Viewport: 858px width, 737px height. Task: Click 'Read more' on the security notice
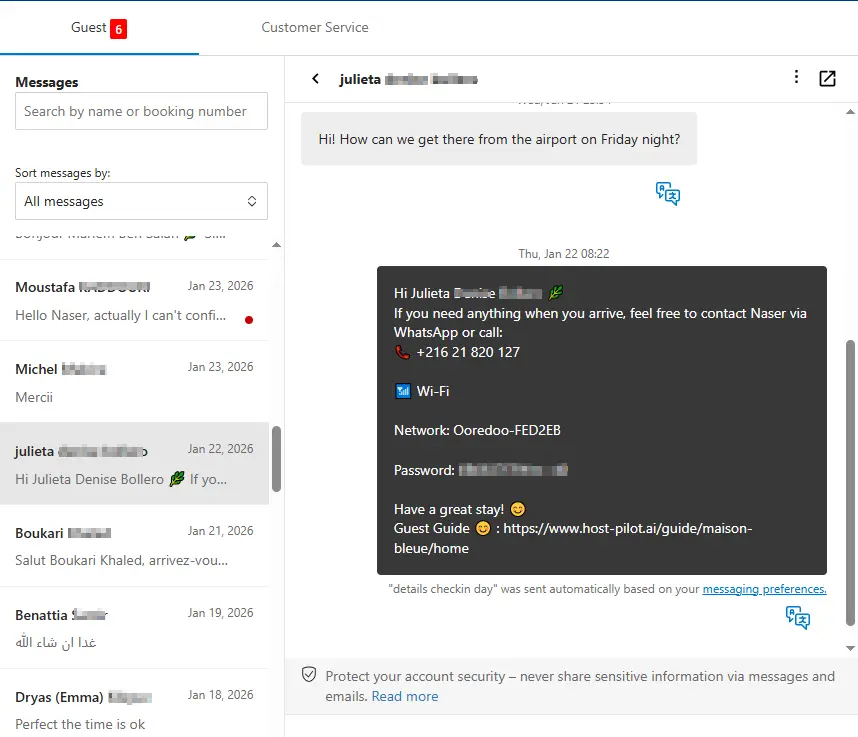point(404,696)
